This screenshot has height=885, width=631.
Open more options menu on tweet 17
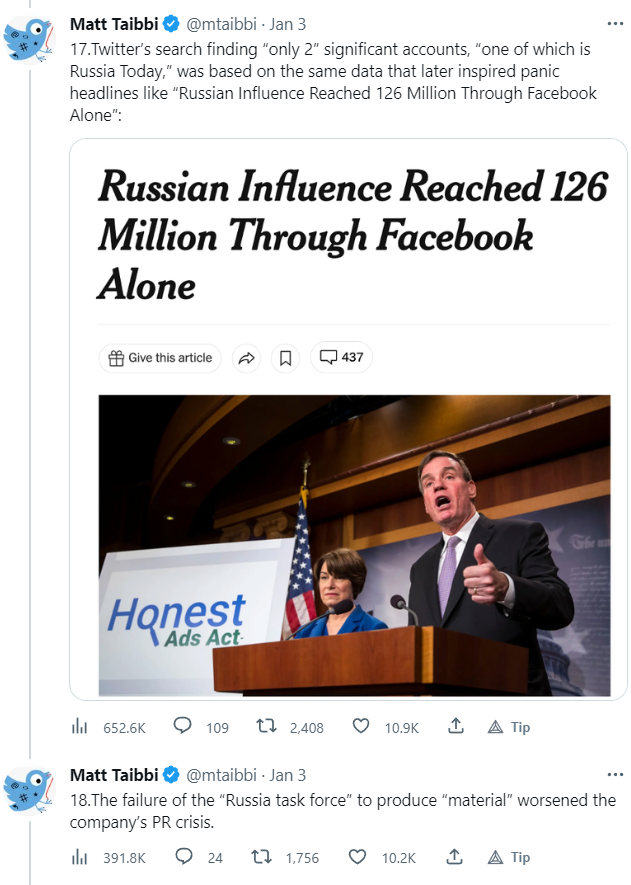coord(614,24)
